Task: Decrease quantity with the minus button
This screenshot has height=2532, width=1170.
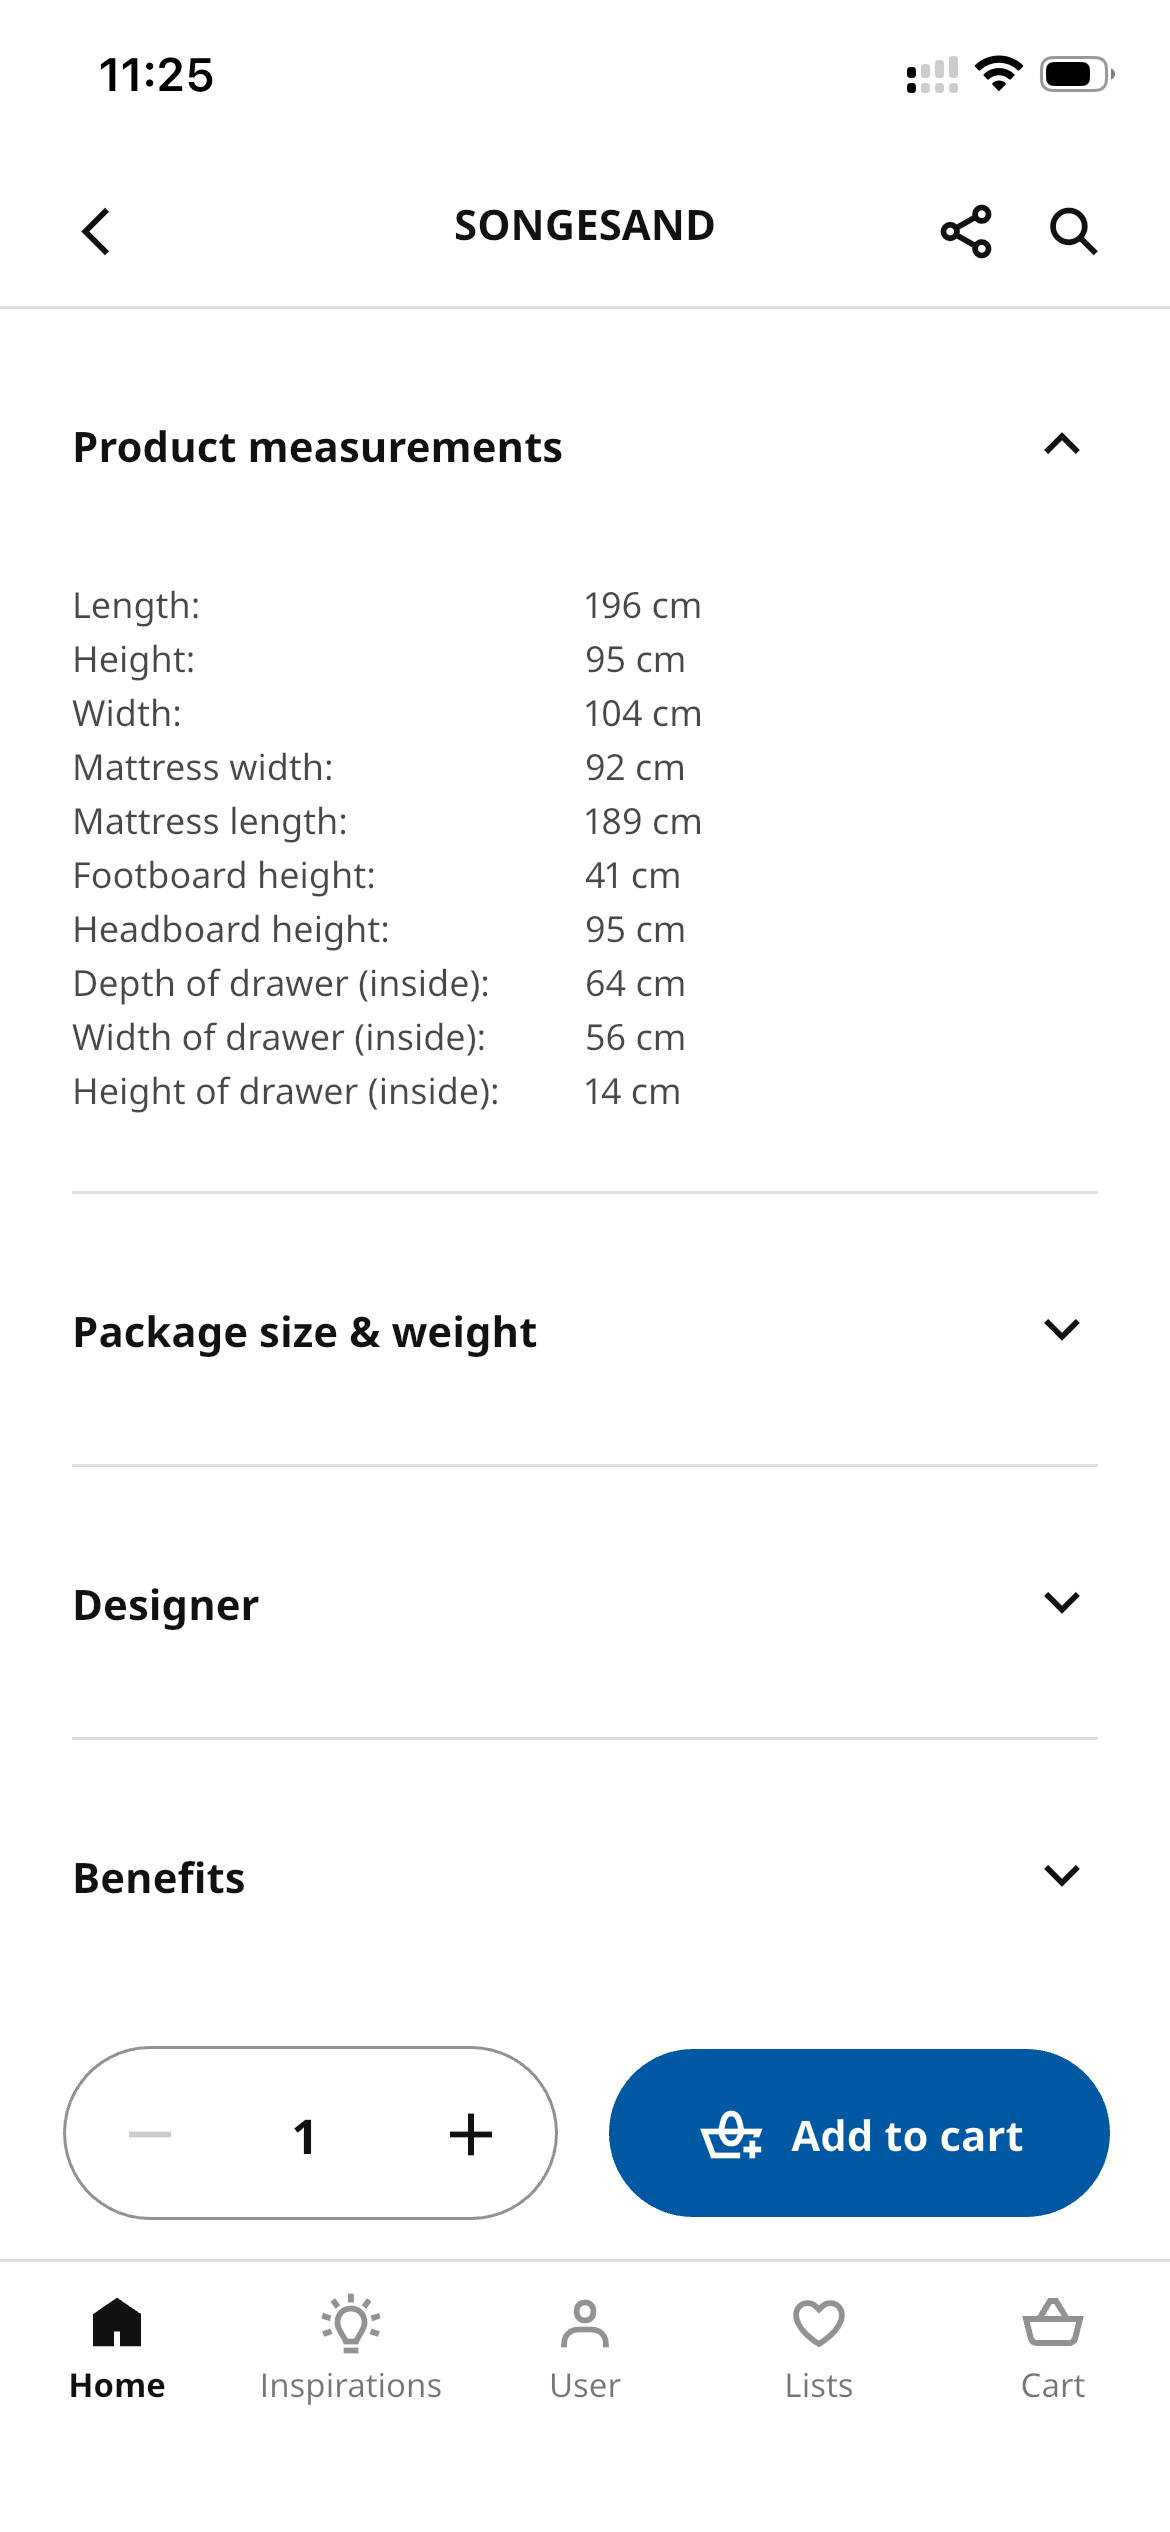Action: [150, 2134]
